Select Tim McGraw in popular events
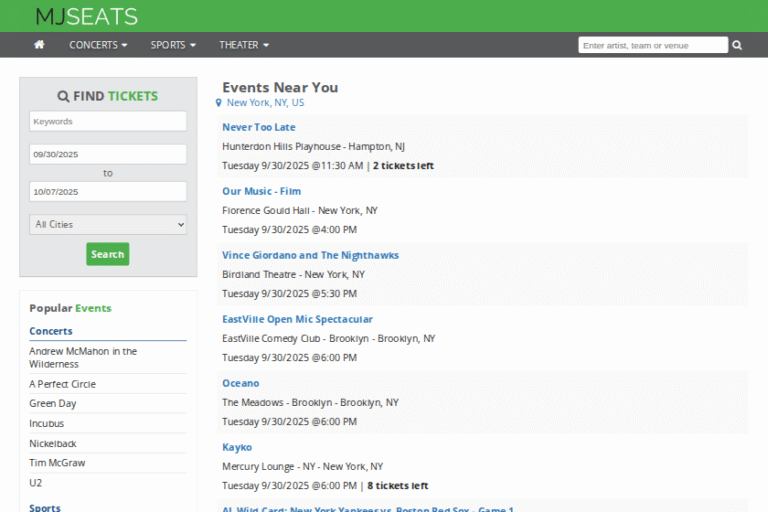The height and width of the screenshot is (512, 768). point(58,463)
